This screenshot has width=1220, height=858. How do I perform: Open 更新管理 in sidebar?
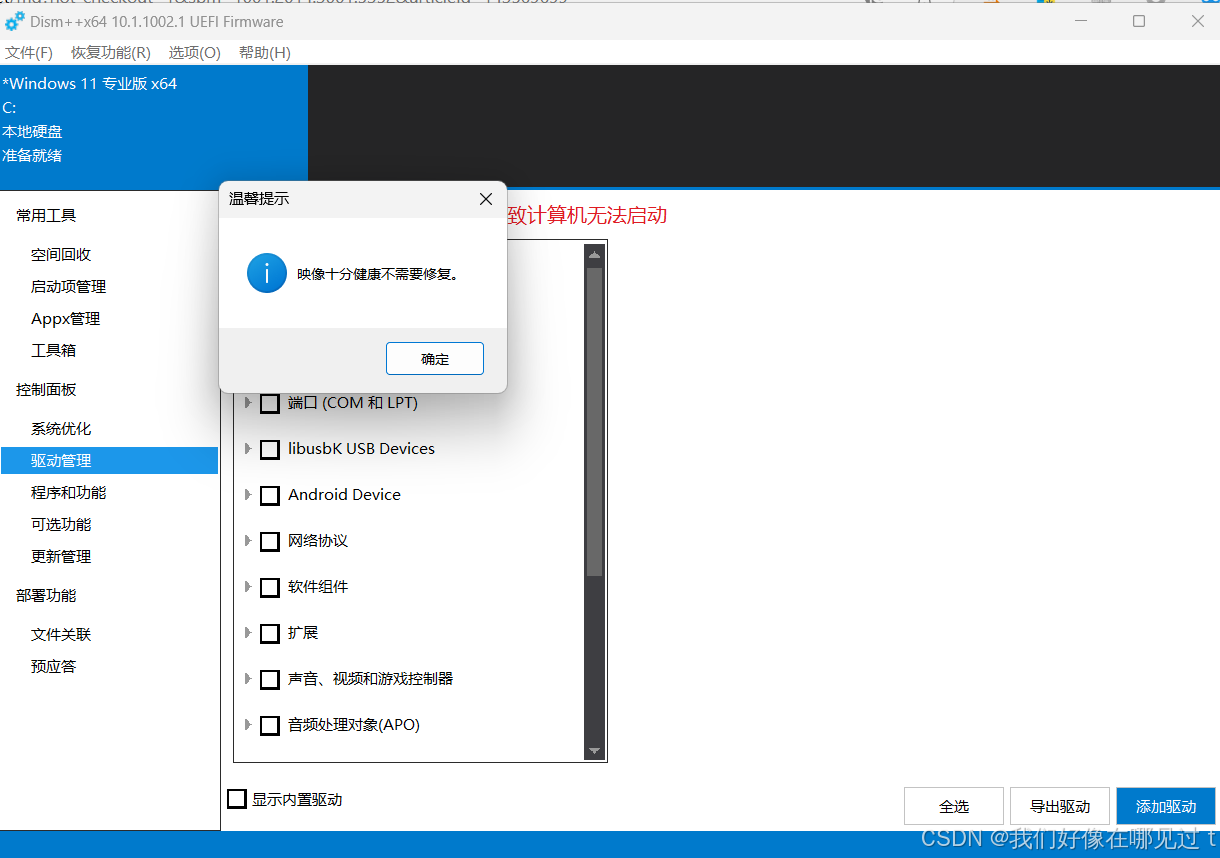(61, 557)
